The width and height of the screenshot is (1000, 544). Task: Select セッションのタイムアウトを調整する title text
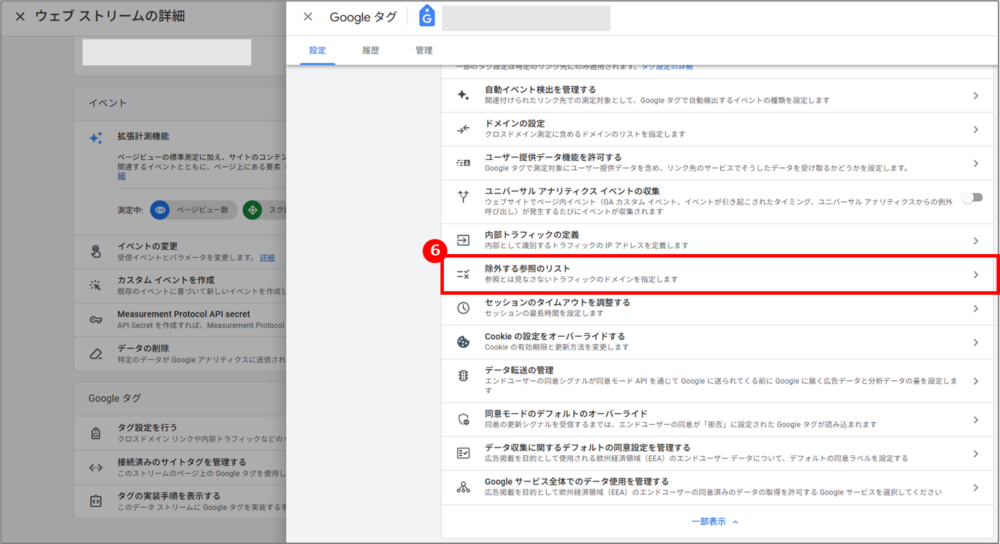(557, 303)
